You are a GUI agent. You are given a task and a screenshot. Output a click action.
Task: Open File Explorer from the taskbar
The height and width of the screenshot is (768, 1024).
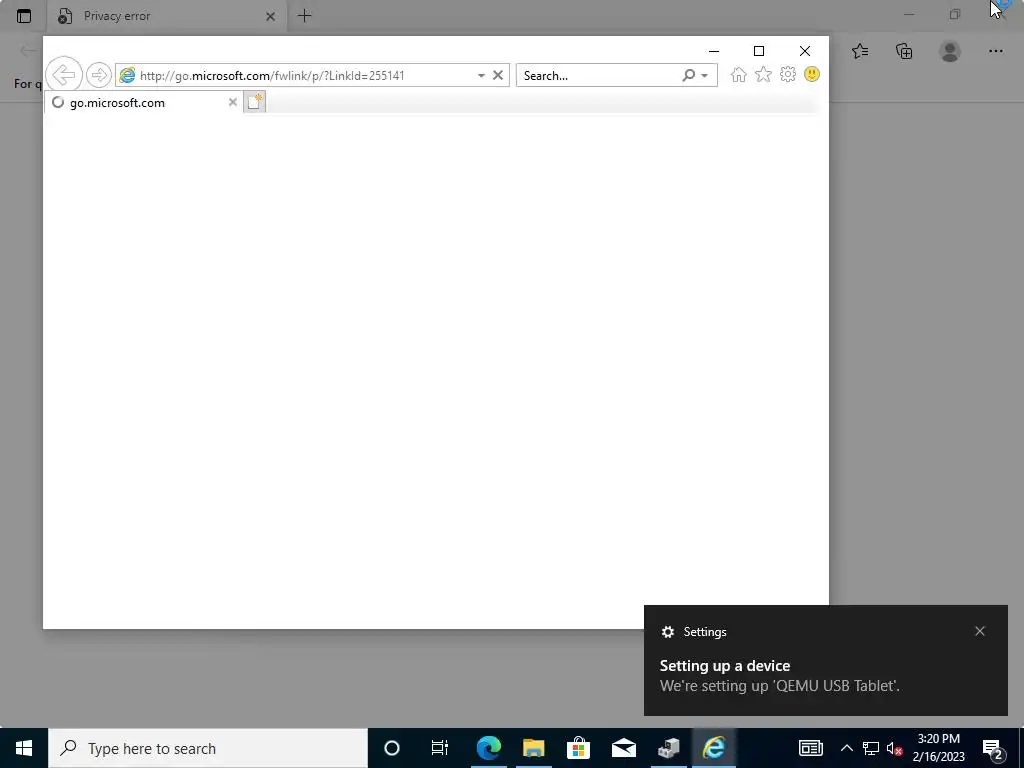(x=534, y=748)
